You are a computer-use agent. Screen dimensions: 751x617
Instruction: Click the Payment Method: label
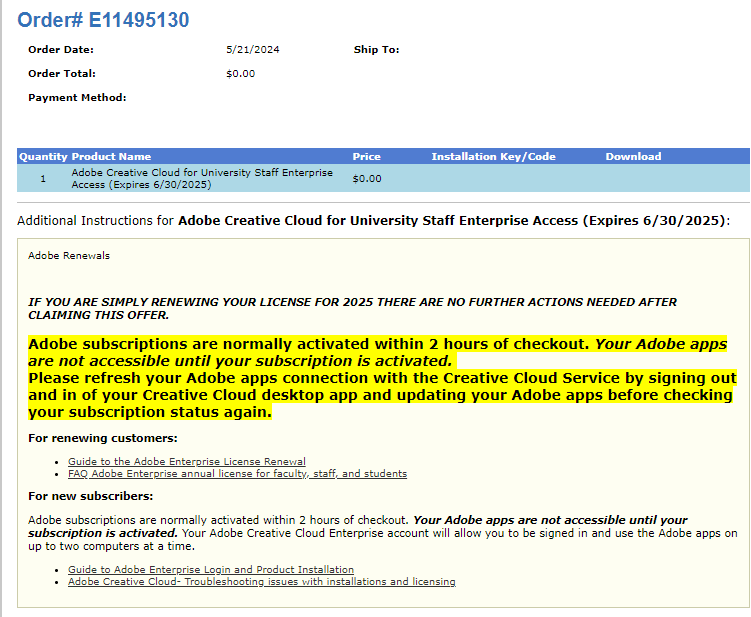[77, 97]
